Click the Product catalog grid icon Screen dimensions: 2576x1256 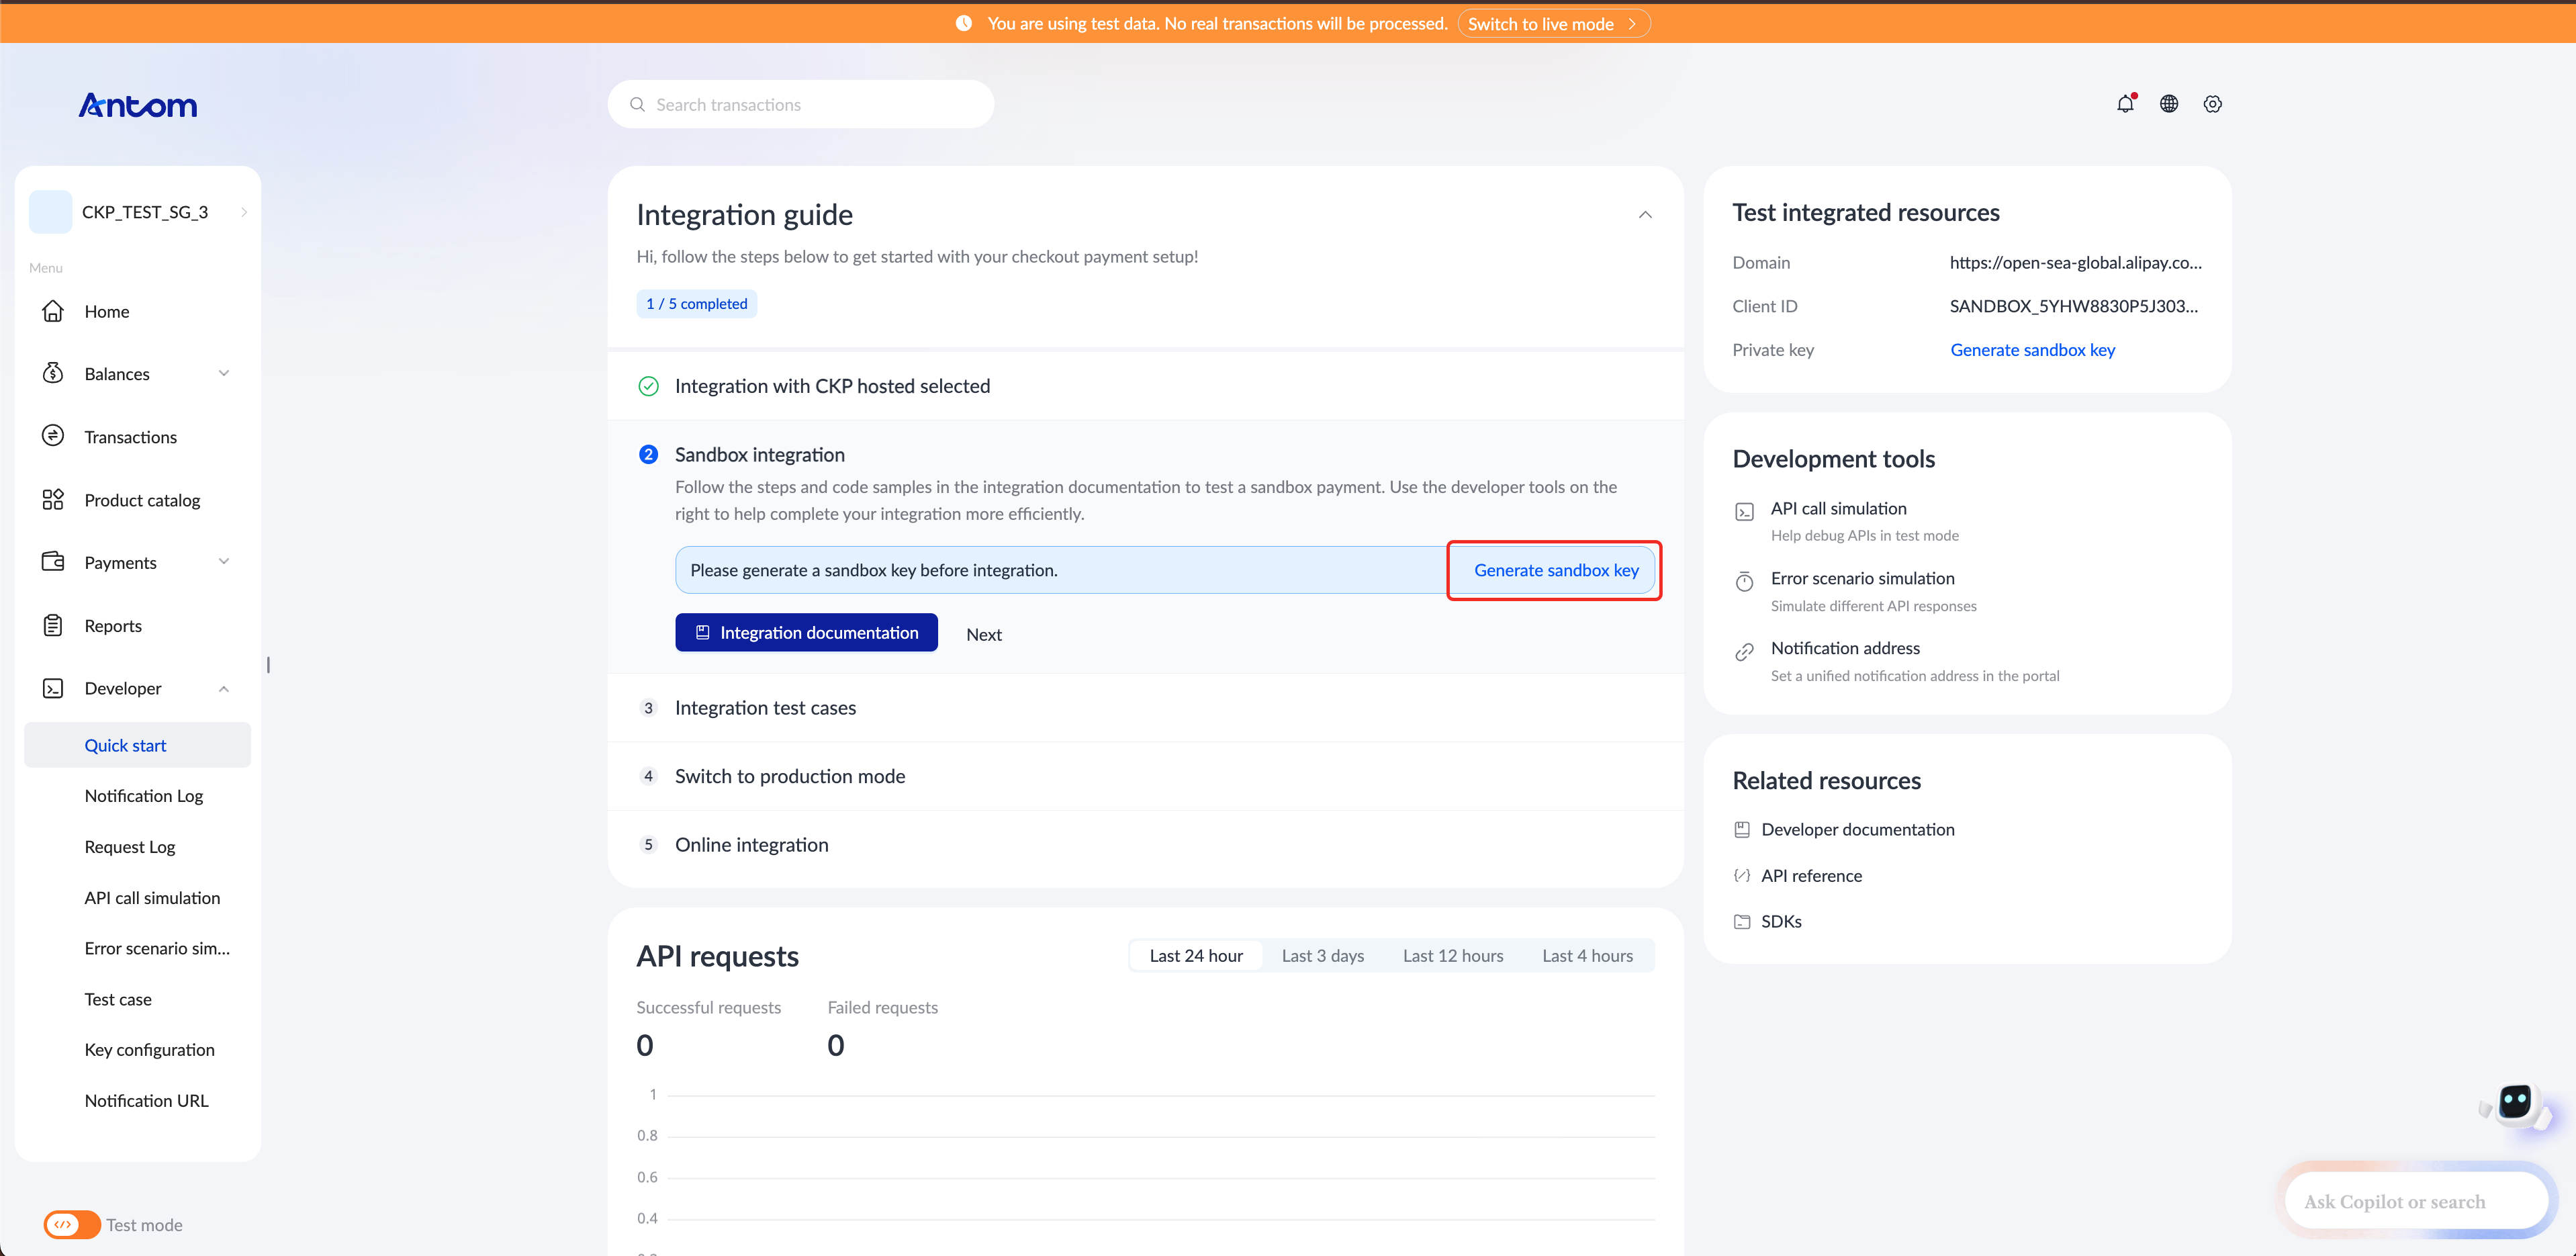coord(53,499)
